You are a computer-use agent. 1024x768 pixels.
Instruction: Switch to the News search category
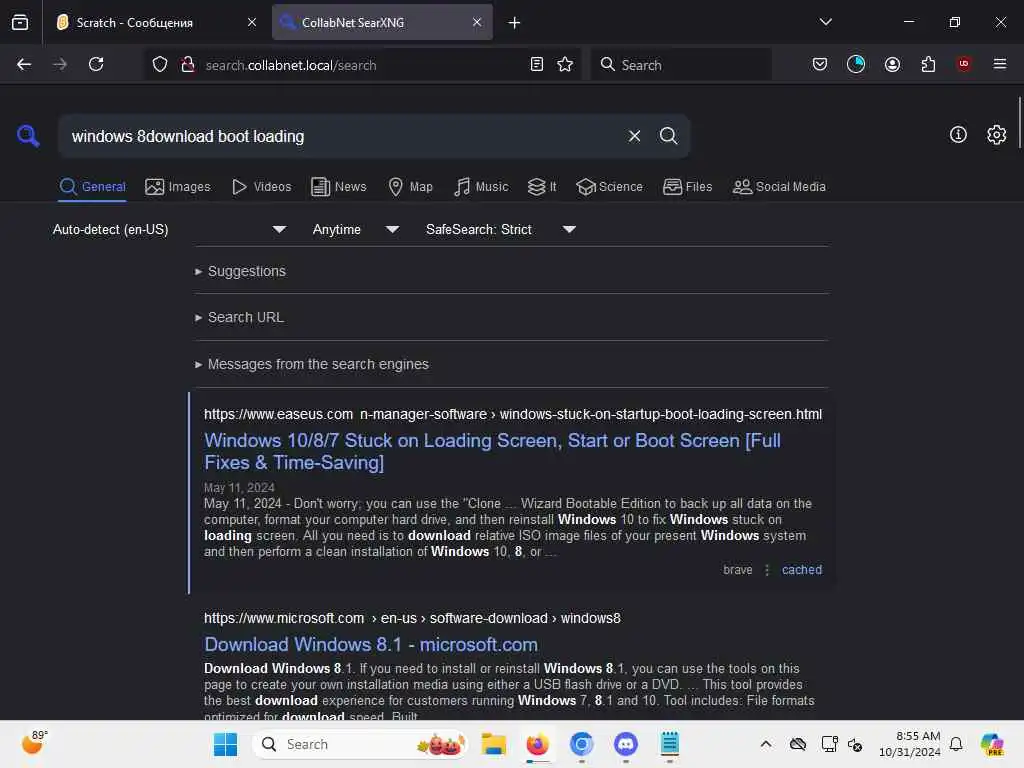pyautogui.click(x=339, y=187)
